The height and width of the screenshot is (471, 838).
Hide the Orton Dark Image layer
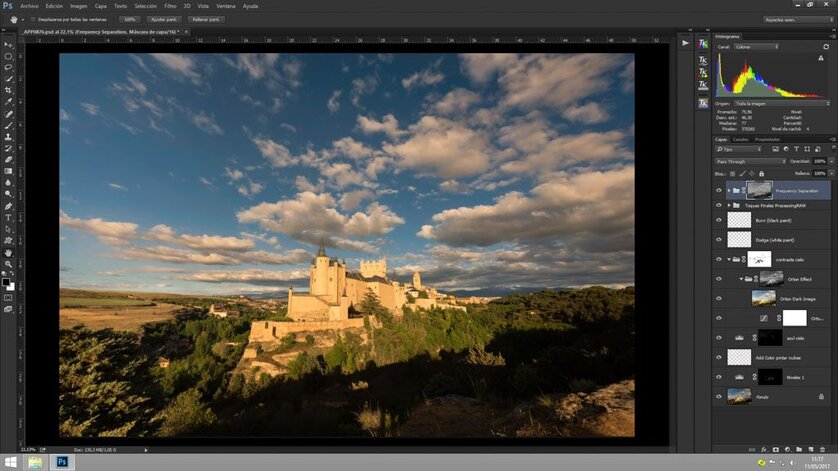pyautogui.click(x=718, y=298)
